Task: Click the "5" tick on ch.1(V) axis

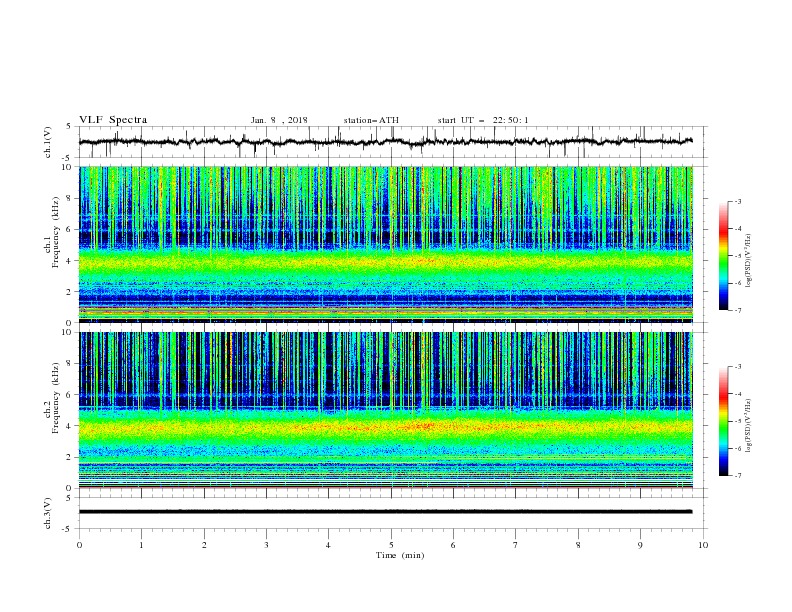Action: pos(70,127)
